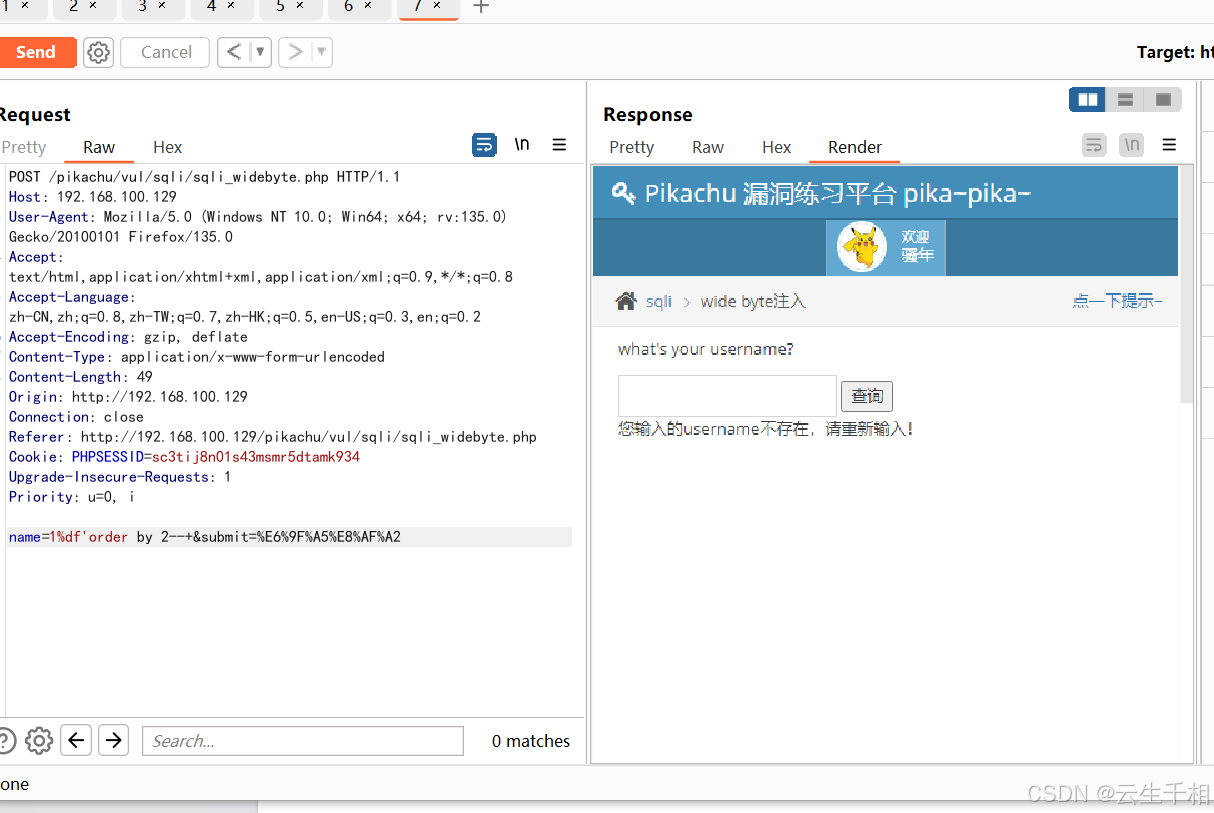Open Request panel hamburger menu

[559, 145]
